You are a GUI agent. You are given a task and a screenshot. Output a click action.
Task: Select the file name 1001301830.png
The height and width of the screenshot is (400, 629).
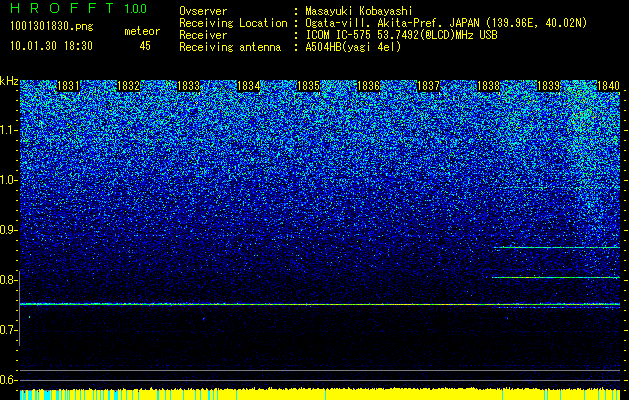(x=52, y=27)
